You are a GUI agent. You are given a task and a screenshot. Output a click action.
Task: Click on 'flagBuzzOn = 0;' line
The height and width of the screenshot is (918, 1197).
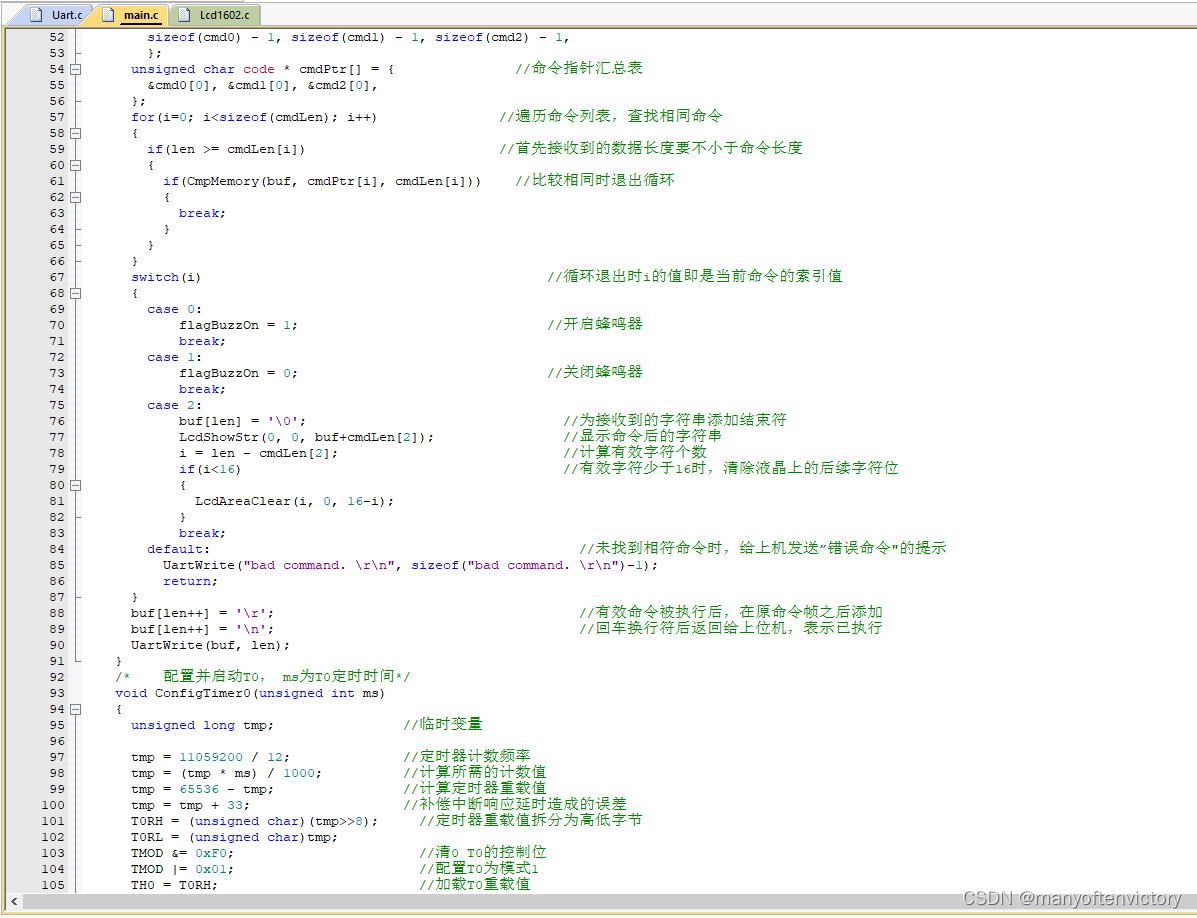pyautogui.click(x=238, y=374)
